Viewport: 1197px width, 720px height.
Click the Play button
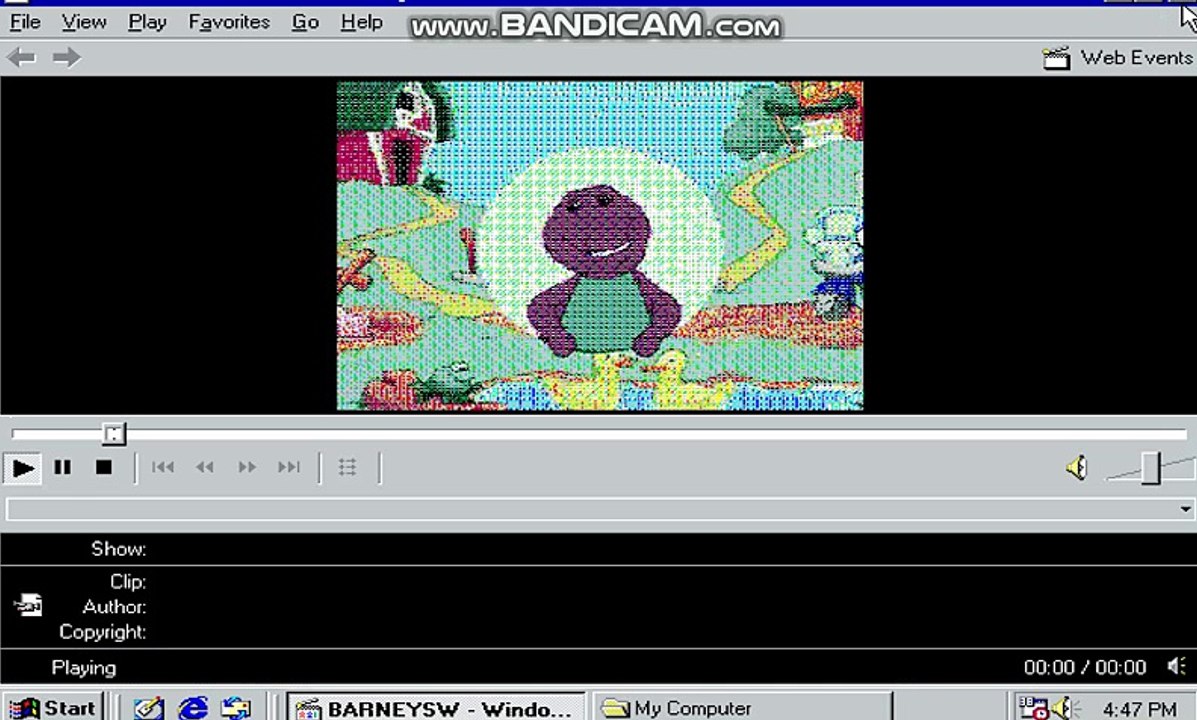click(22, 468)
